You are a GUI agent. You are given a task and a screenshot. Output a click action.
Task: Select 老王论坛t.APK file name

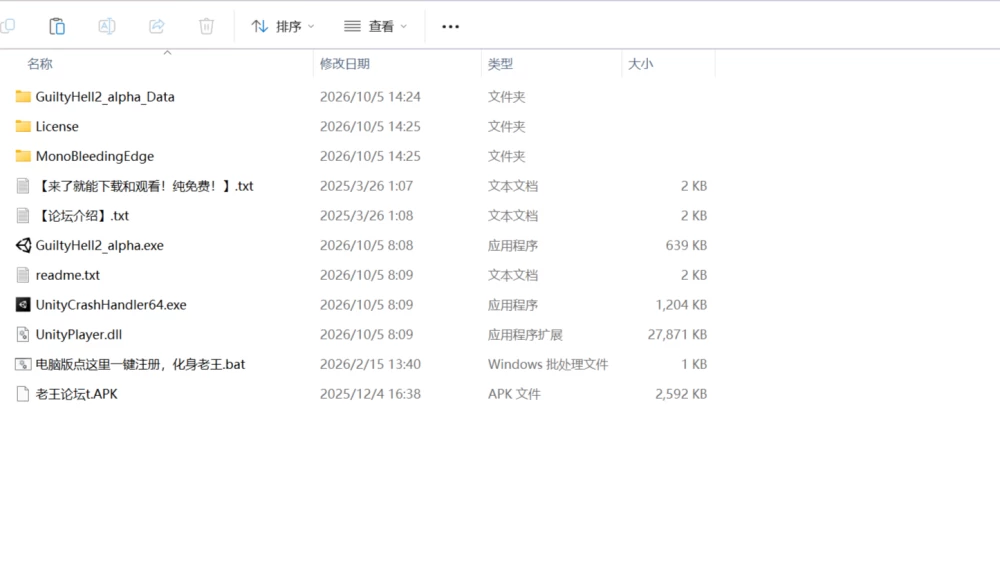tap(77, 394)
